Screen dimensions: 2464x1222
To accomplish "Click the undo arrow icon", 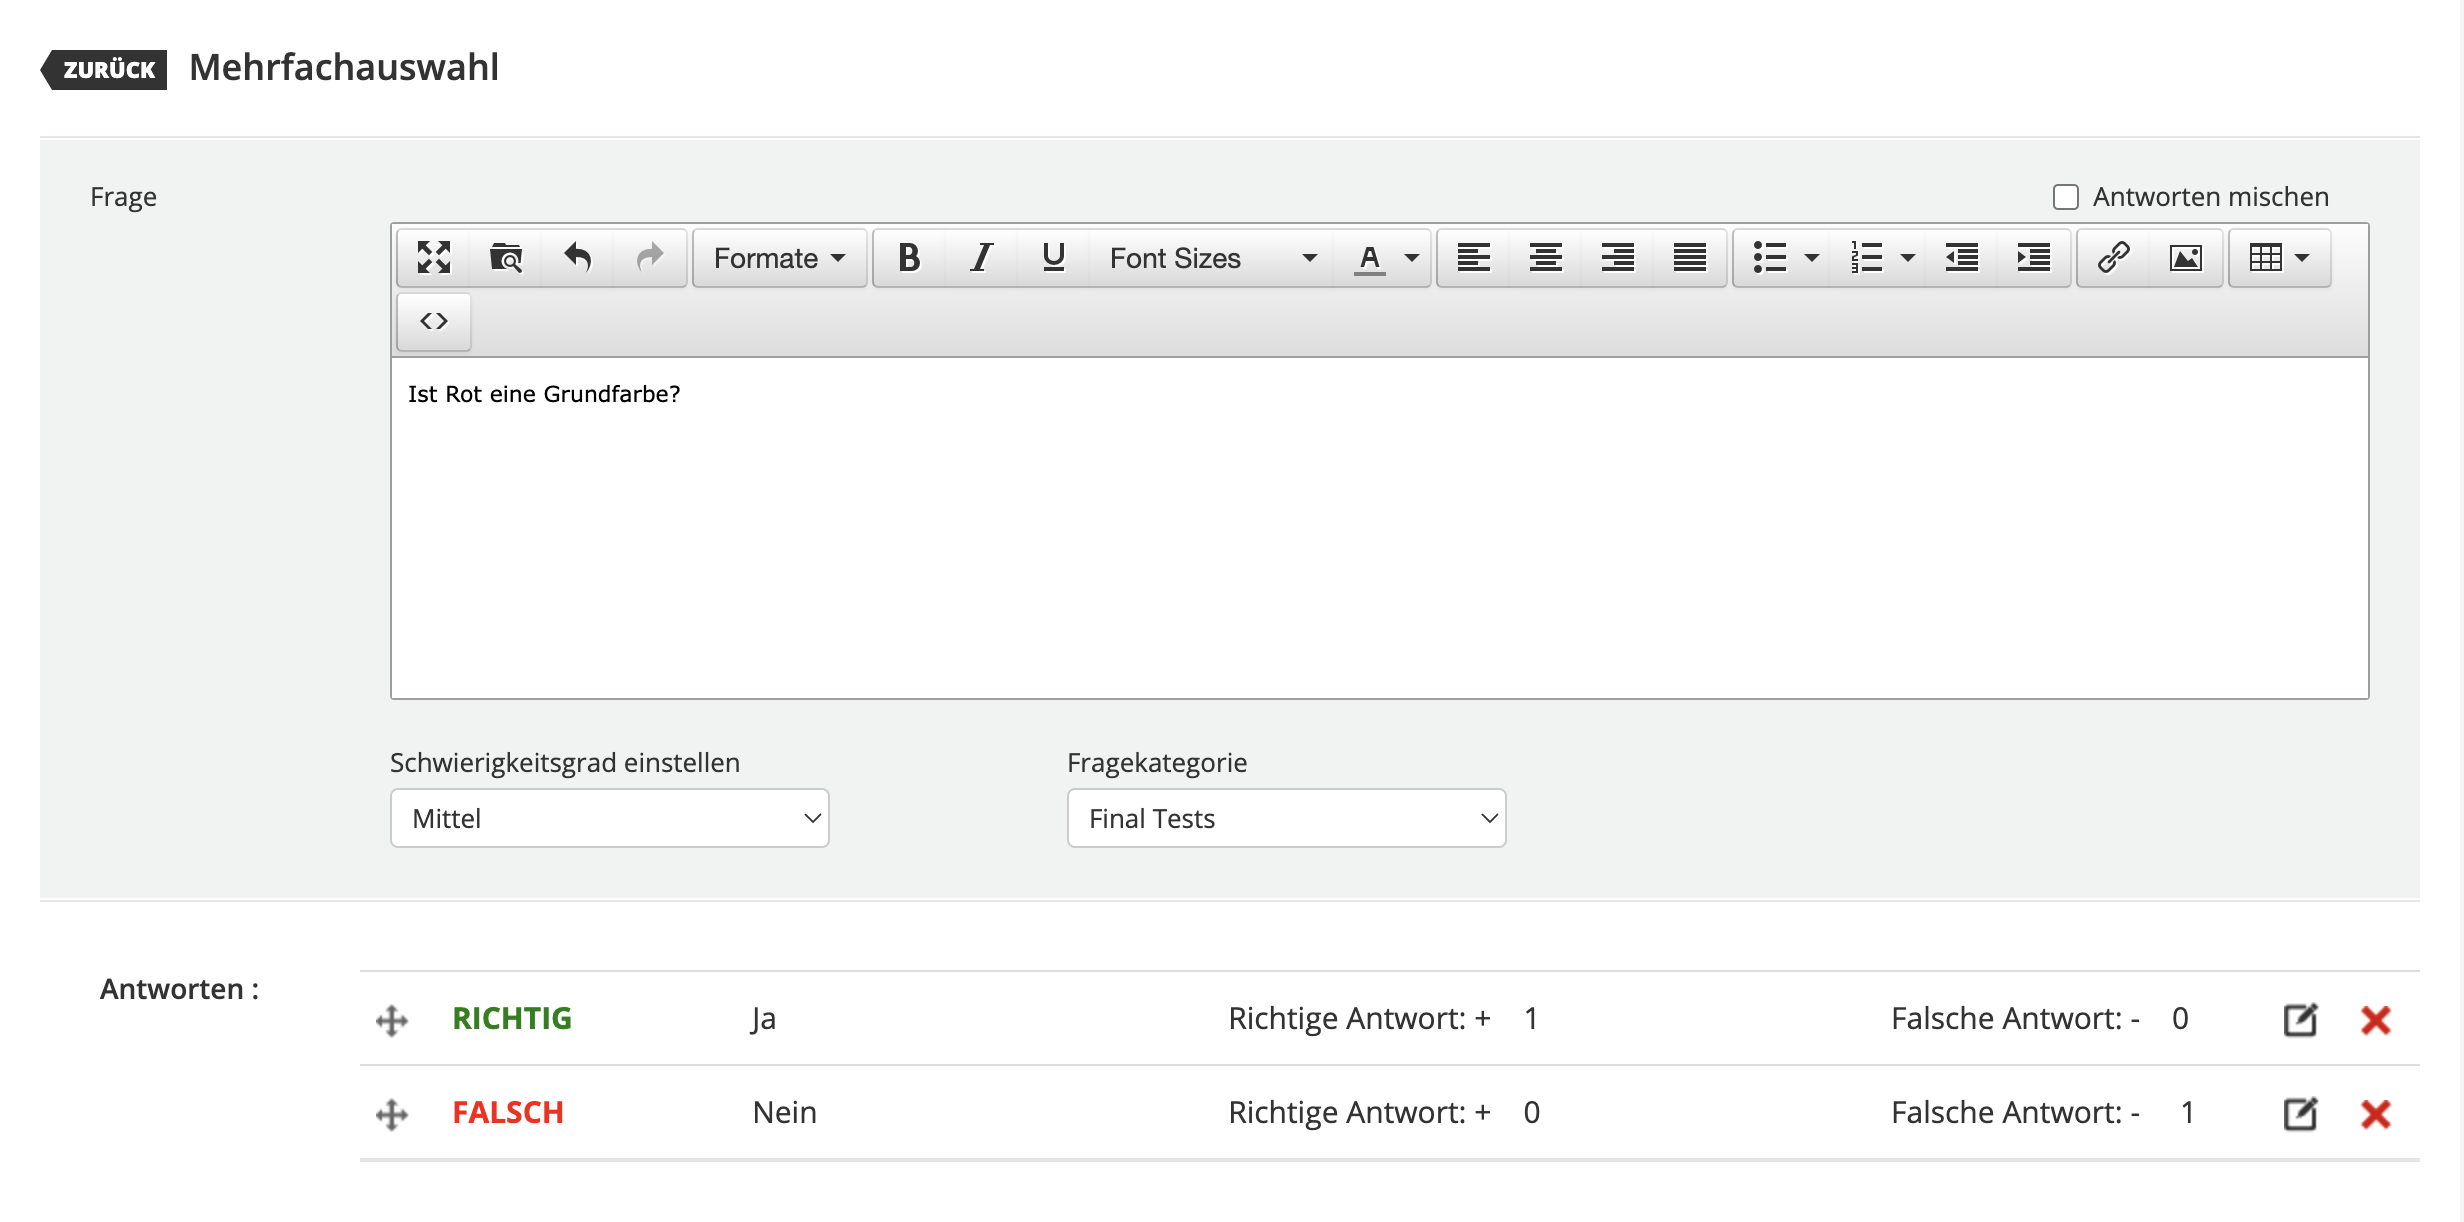I will [577, 258].
